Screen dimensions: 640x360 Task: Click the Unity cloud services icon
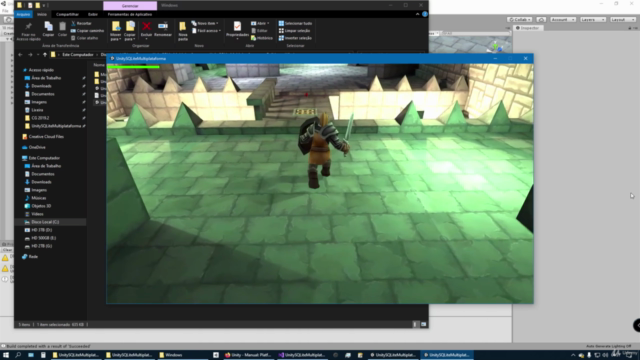[541, 20]
